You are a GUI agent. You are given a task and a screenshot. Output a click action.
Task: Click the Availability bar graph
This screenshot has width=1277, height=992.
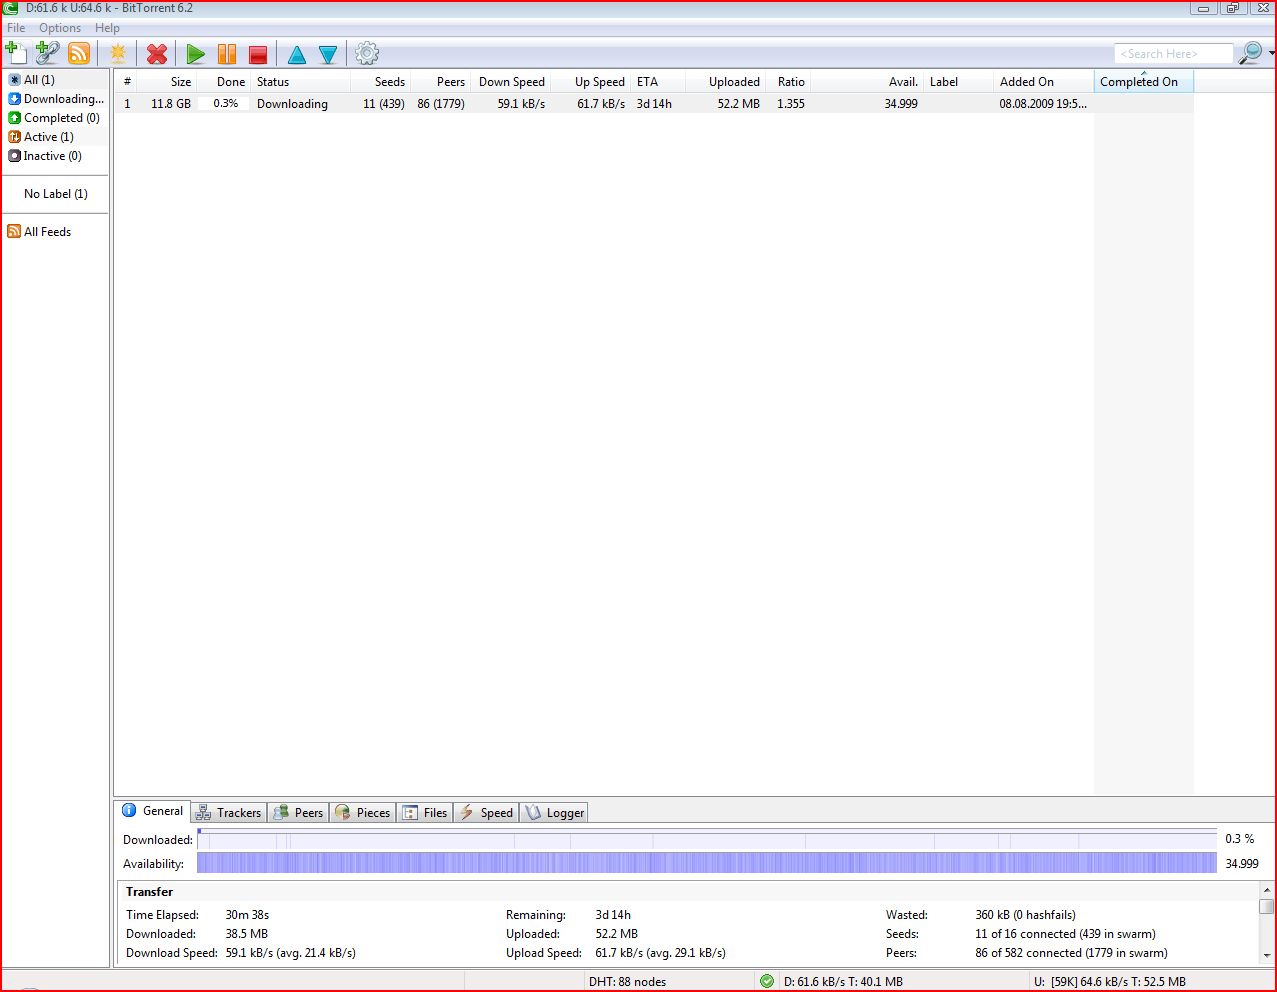(x=707, y=863)
